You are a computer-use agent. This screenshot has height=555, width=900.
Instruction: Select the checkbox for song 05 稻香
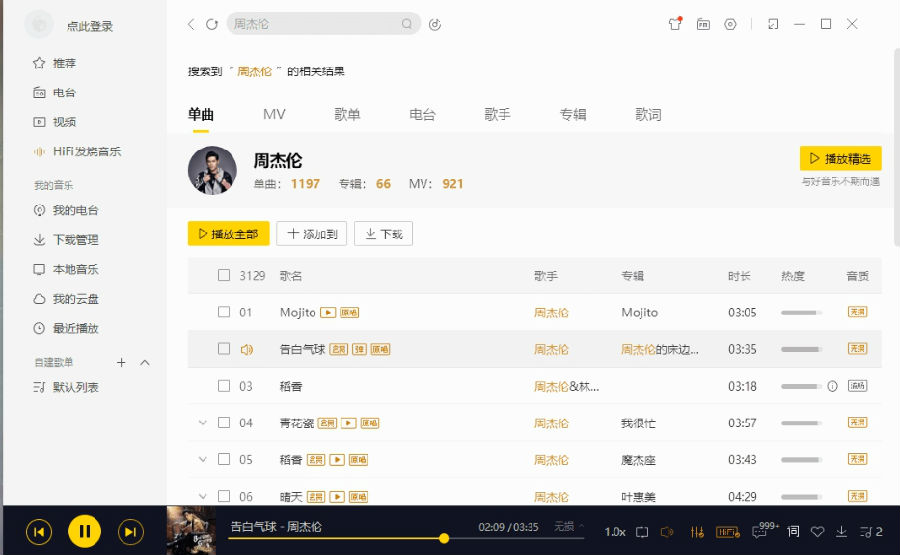(x=224, y=459)
